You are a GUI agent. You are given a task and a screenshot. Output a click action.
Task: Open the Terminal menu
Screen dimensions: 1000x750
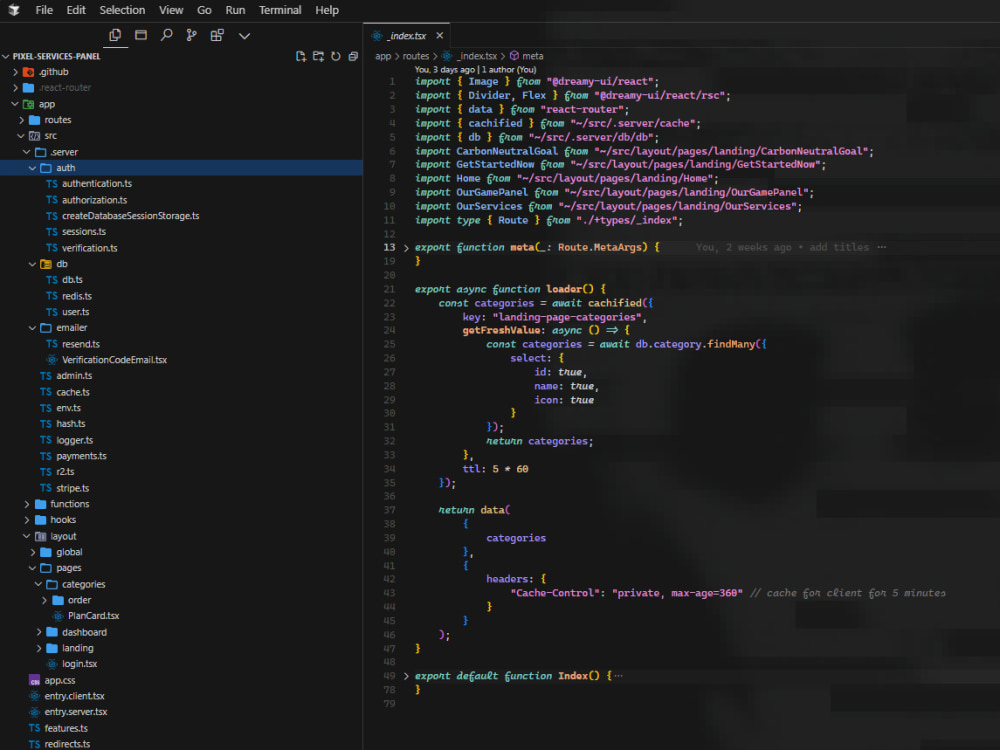[280, 10]
